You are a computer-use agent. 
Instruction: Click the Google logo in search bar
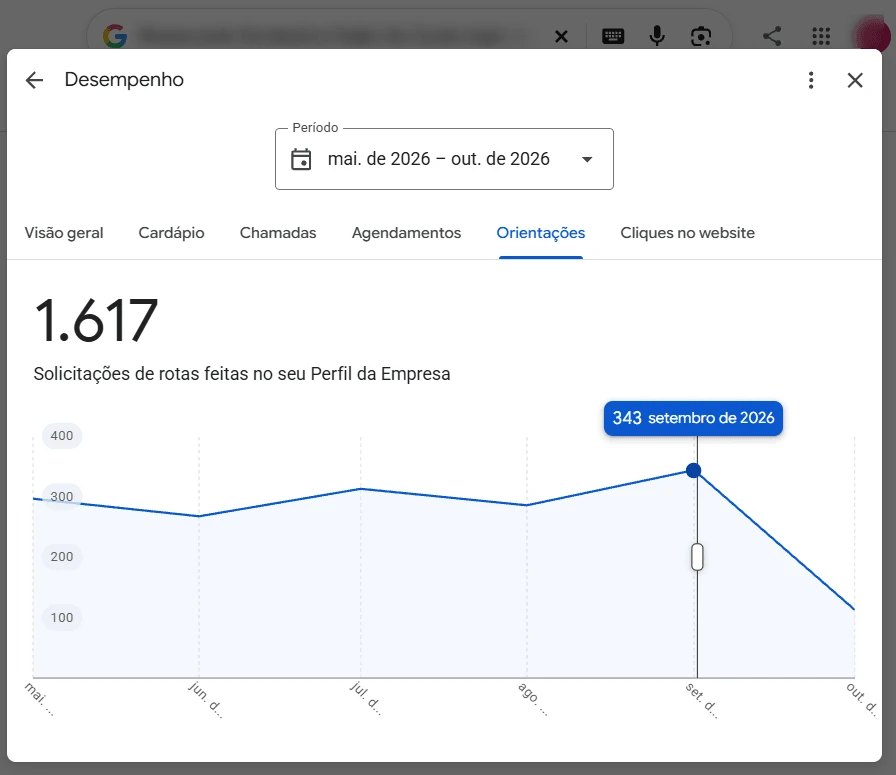pyautogui.click(x=115, y=36)
